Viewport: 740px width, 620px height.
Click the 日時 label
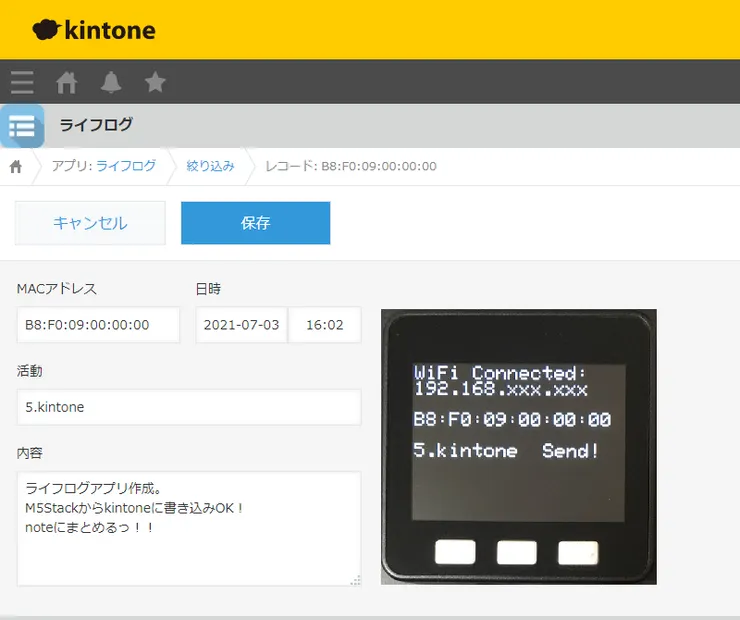click(x=208, y=289)
